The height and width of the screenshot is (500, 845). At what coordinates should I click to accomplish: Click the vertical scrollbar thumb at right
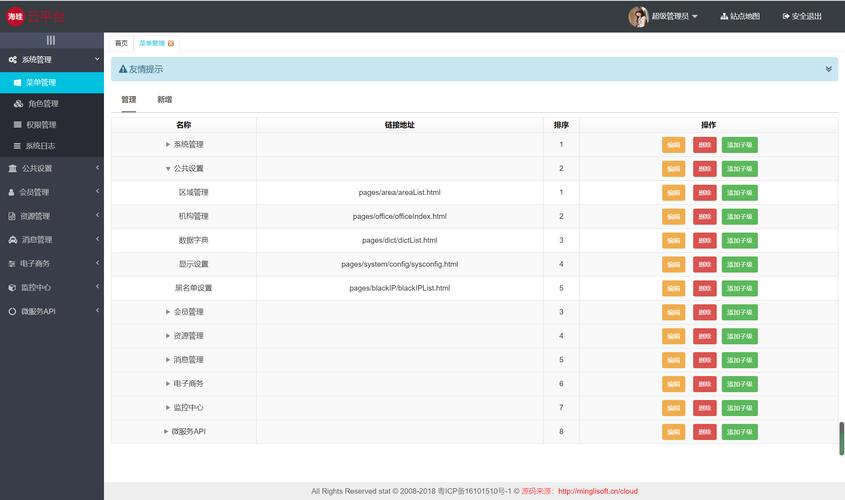tap(841, 439)
